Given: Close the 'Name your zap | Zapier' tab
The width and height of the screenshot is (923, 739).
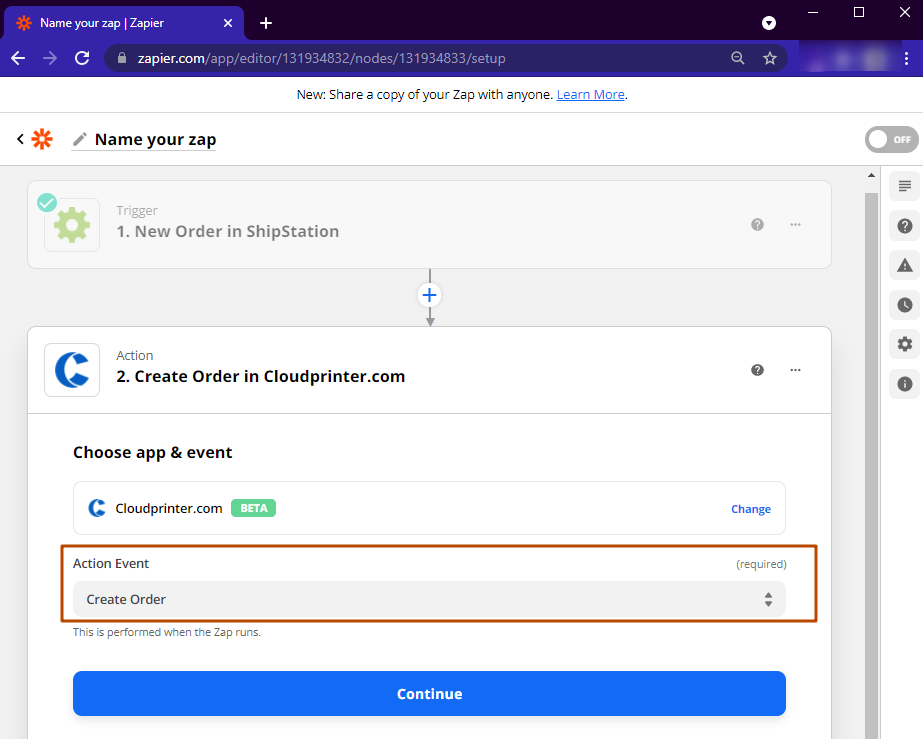Looking at the screenshot, I should tap(228, 23).
